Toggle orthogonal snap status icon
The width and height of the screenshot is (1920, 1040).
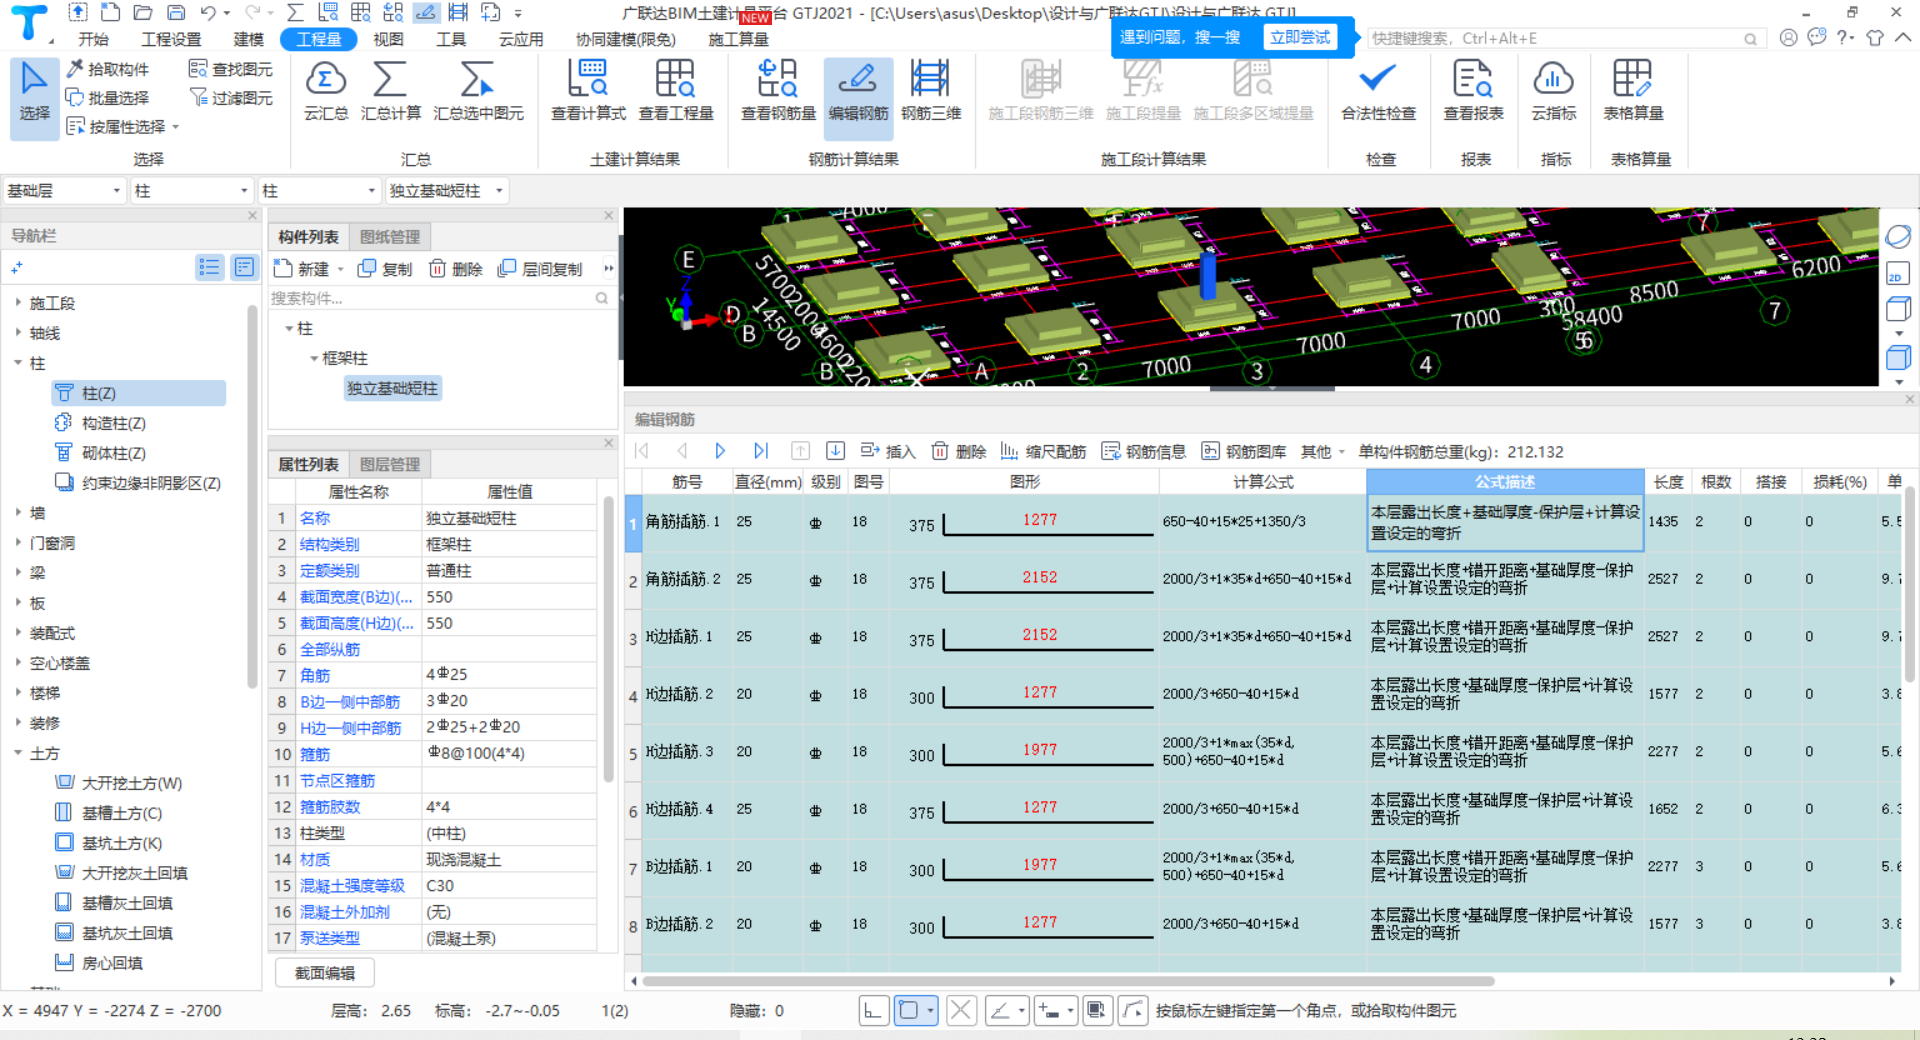point(872,1011)
